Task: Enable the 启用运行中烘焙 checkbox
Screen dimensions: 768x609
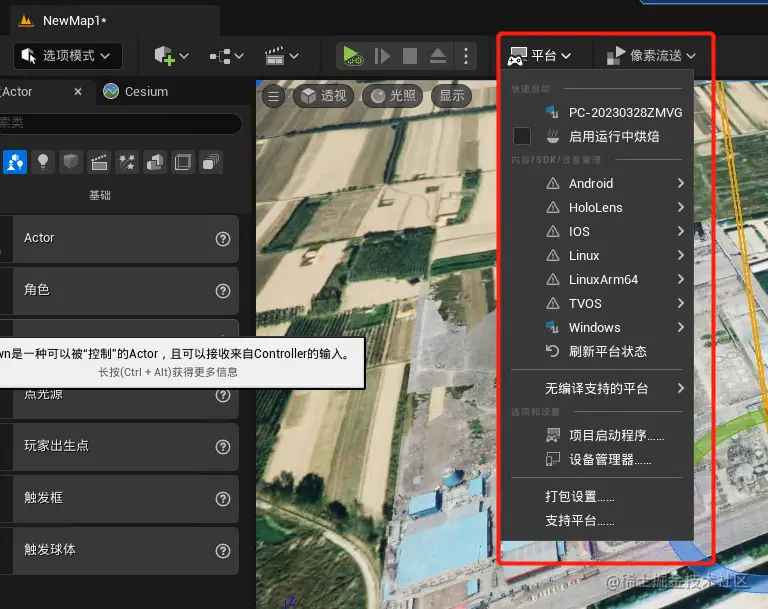Action: point(522,136)
